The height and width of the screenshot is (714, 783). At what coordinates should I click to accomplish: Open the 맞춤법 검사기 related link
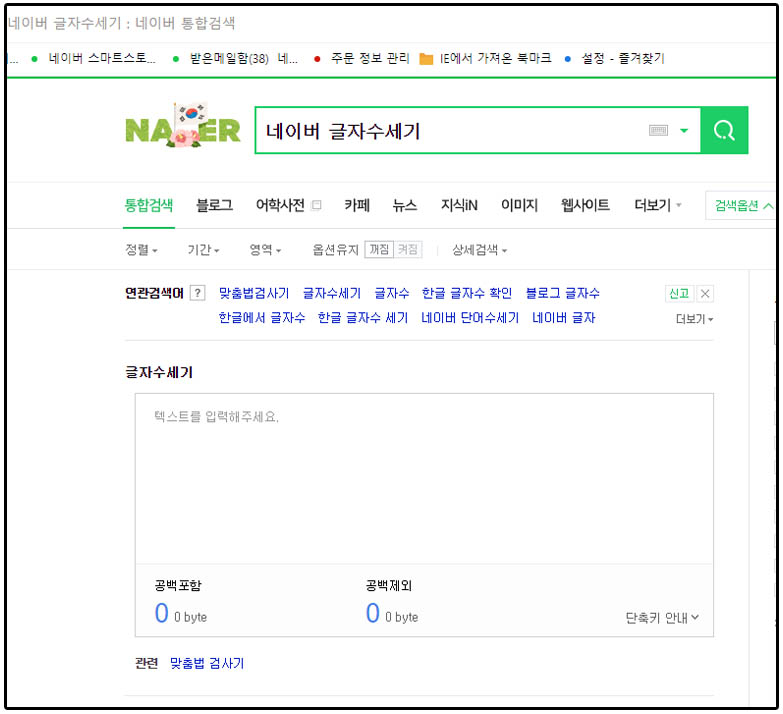(x=207, y=663)
